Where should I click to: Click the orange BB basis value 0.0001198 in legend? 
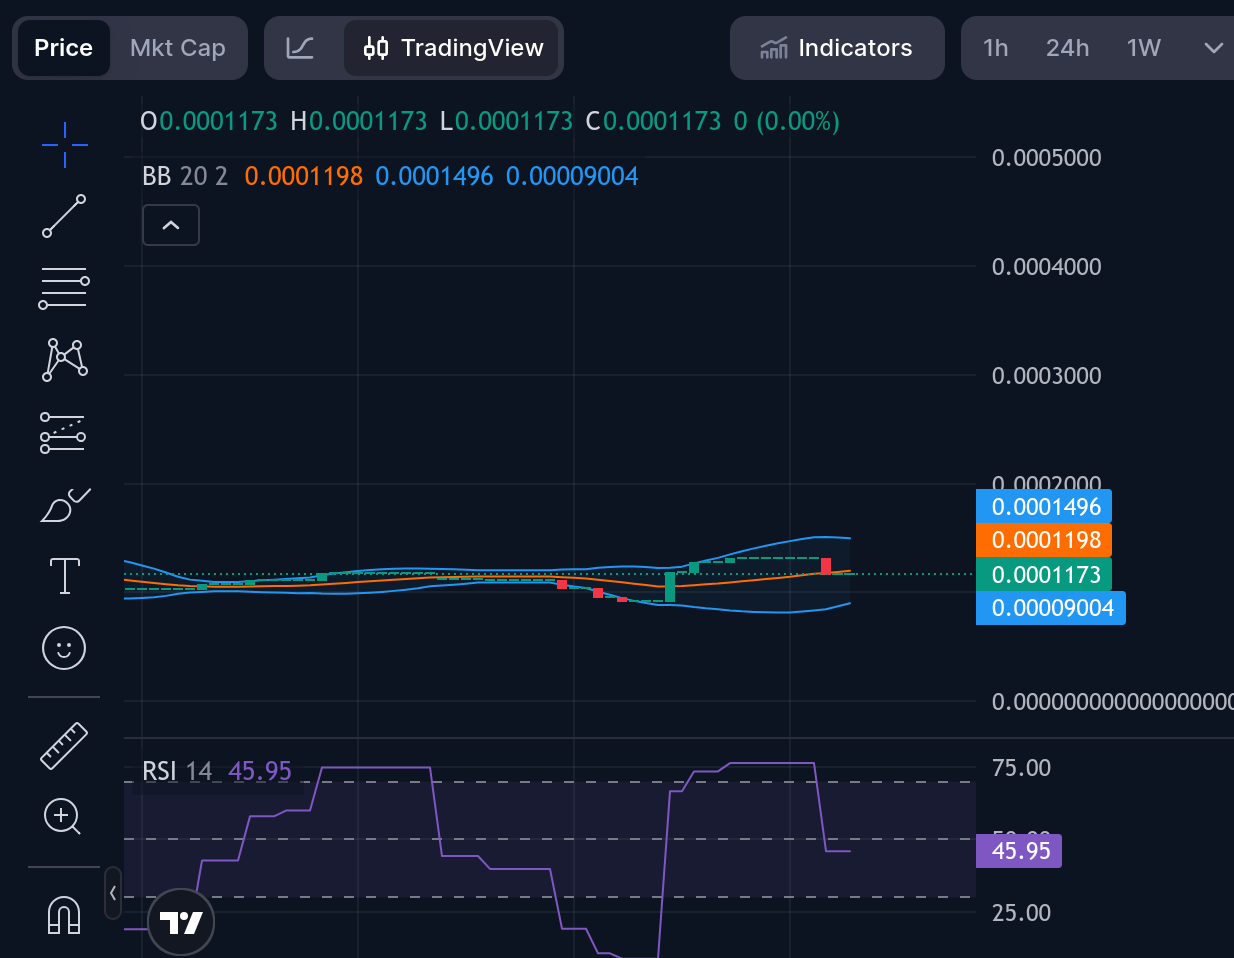click(303, 177)
